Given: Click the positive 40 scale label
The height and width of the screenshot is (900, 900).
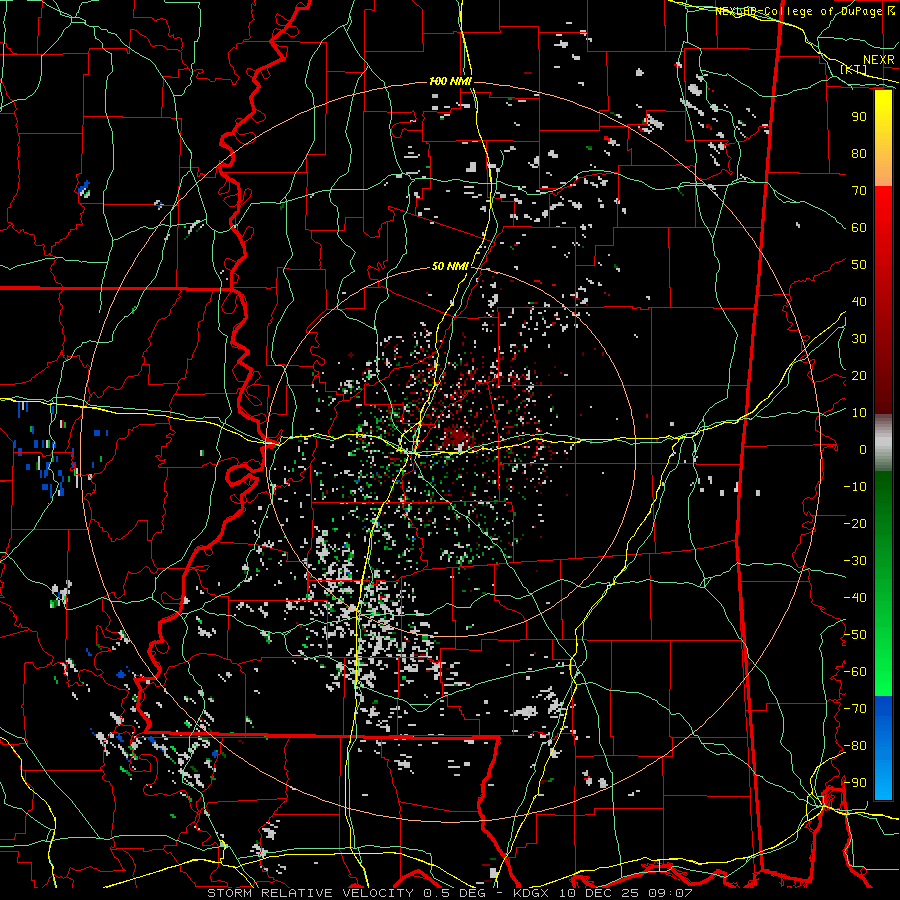Looking at the screenshot, I should pyautogui.click(x=859, y=301).
